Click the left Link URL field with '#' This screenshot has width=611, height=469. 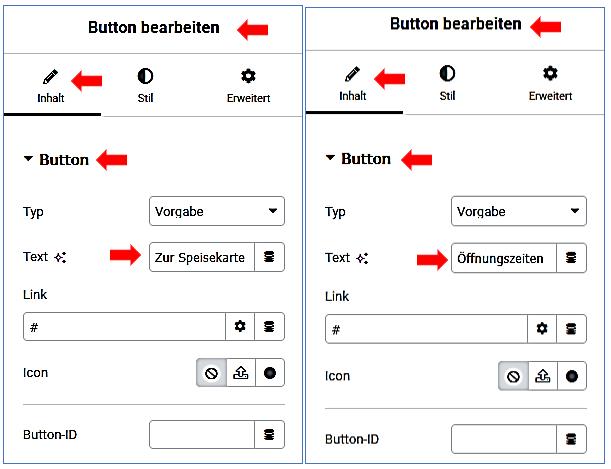tap(124, 327)
